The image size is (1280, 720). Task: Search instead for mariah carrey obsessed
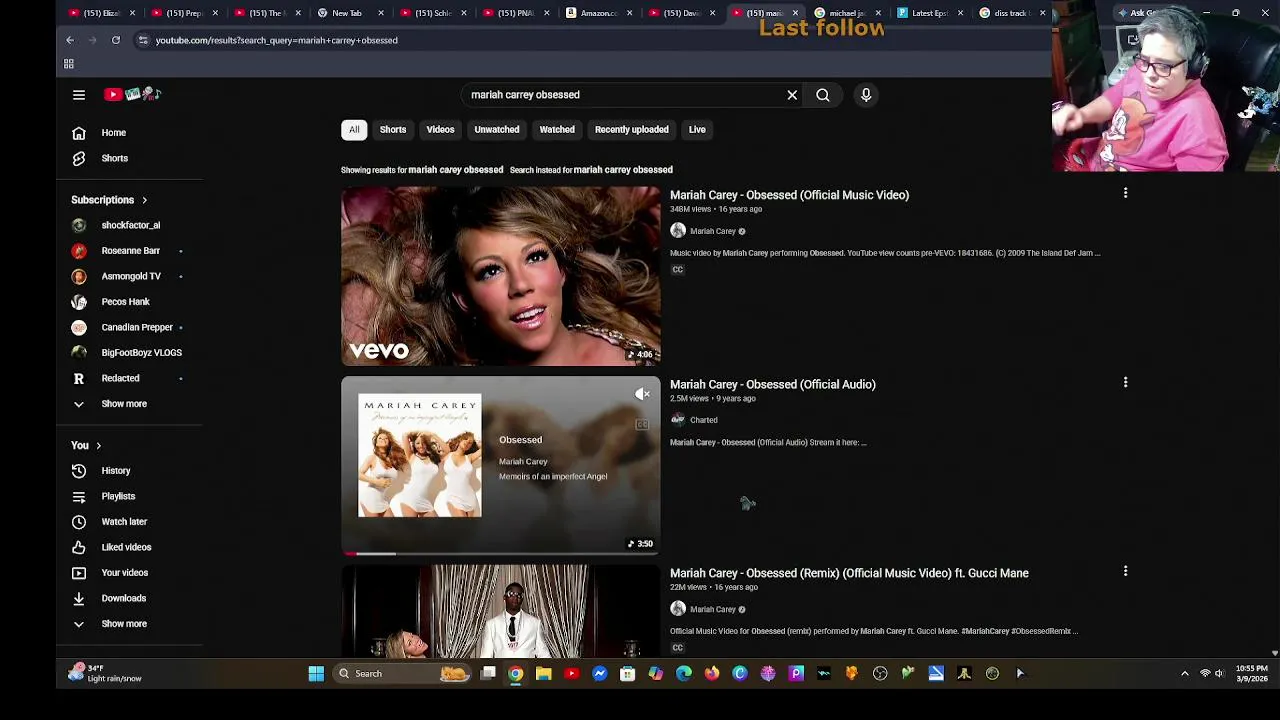pyautogui.click(x=623, y=170)
